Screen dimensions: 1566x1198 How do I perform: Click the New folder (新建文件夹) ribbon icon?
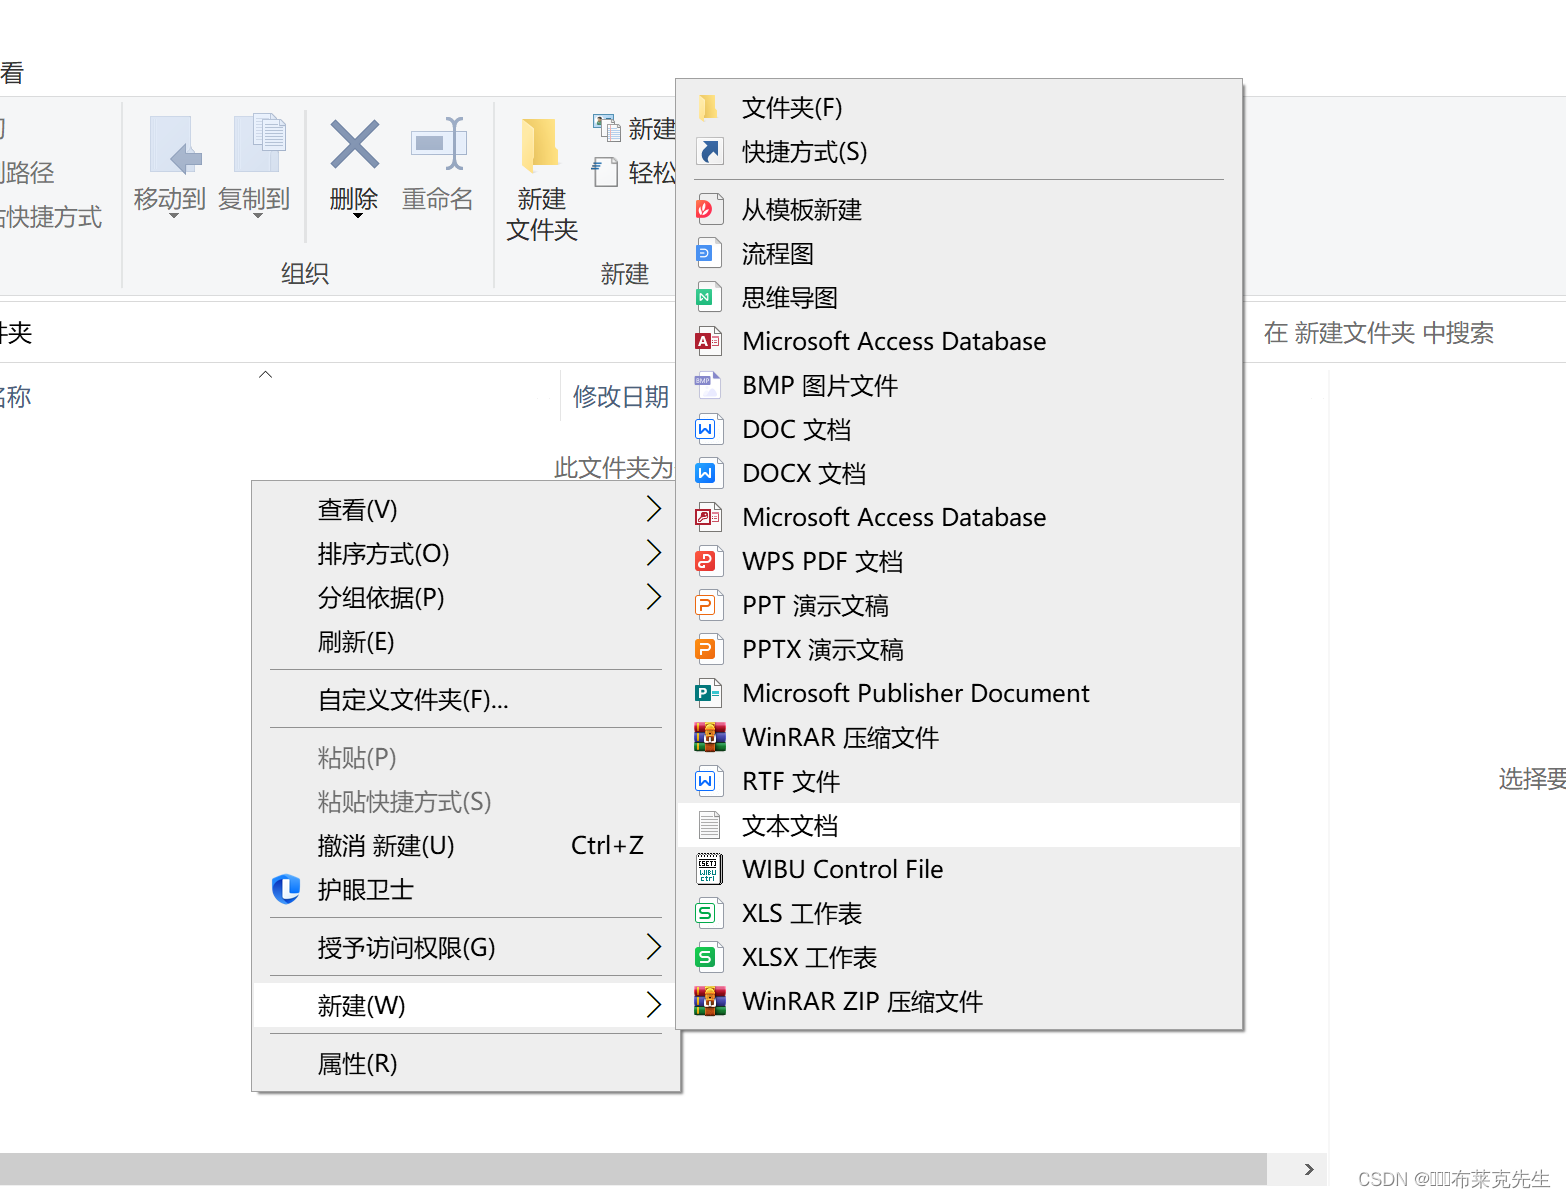tap(541, 147)
